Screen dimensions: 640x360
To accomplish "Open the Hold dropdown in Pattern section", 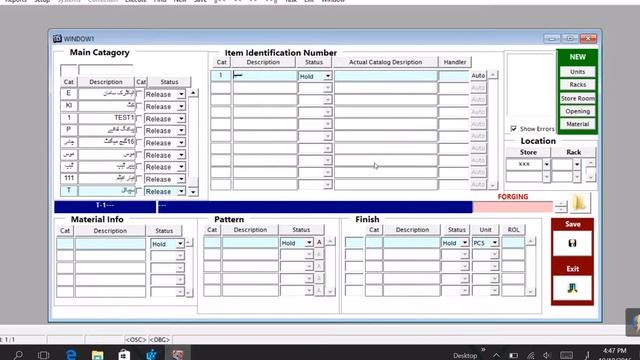I will click(x=309, y=243).
